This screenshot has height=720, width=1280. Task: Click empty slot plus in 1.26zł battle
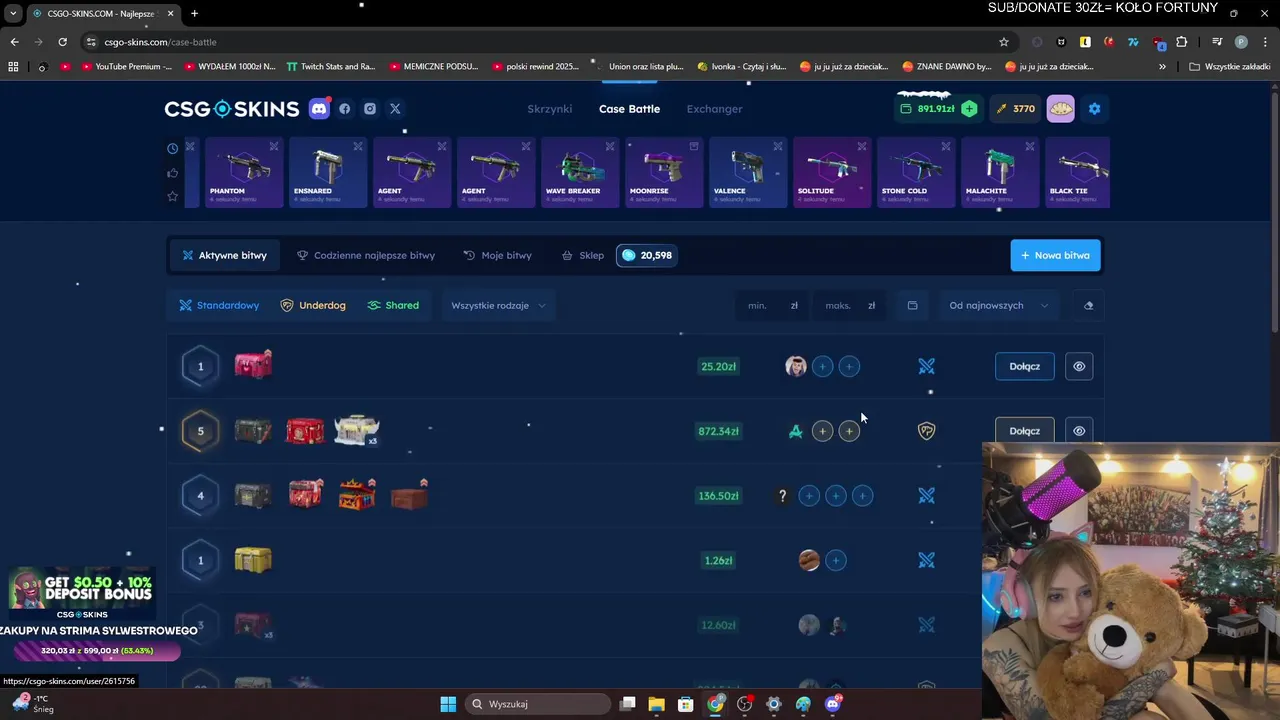(836, 561)
